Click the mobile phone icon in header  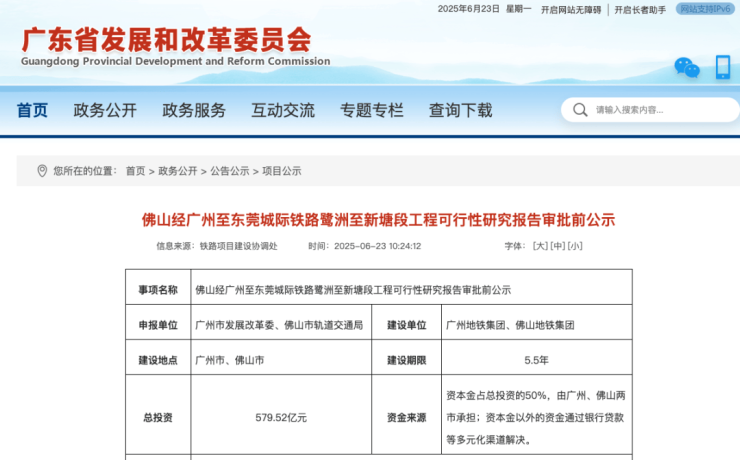click(723, 67)
